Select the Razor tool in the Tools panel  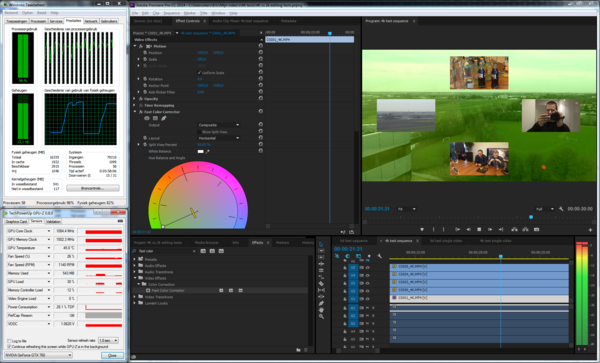pyautogui.click(x=321, y=283)
